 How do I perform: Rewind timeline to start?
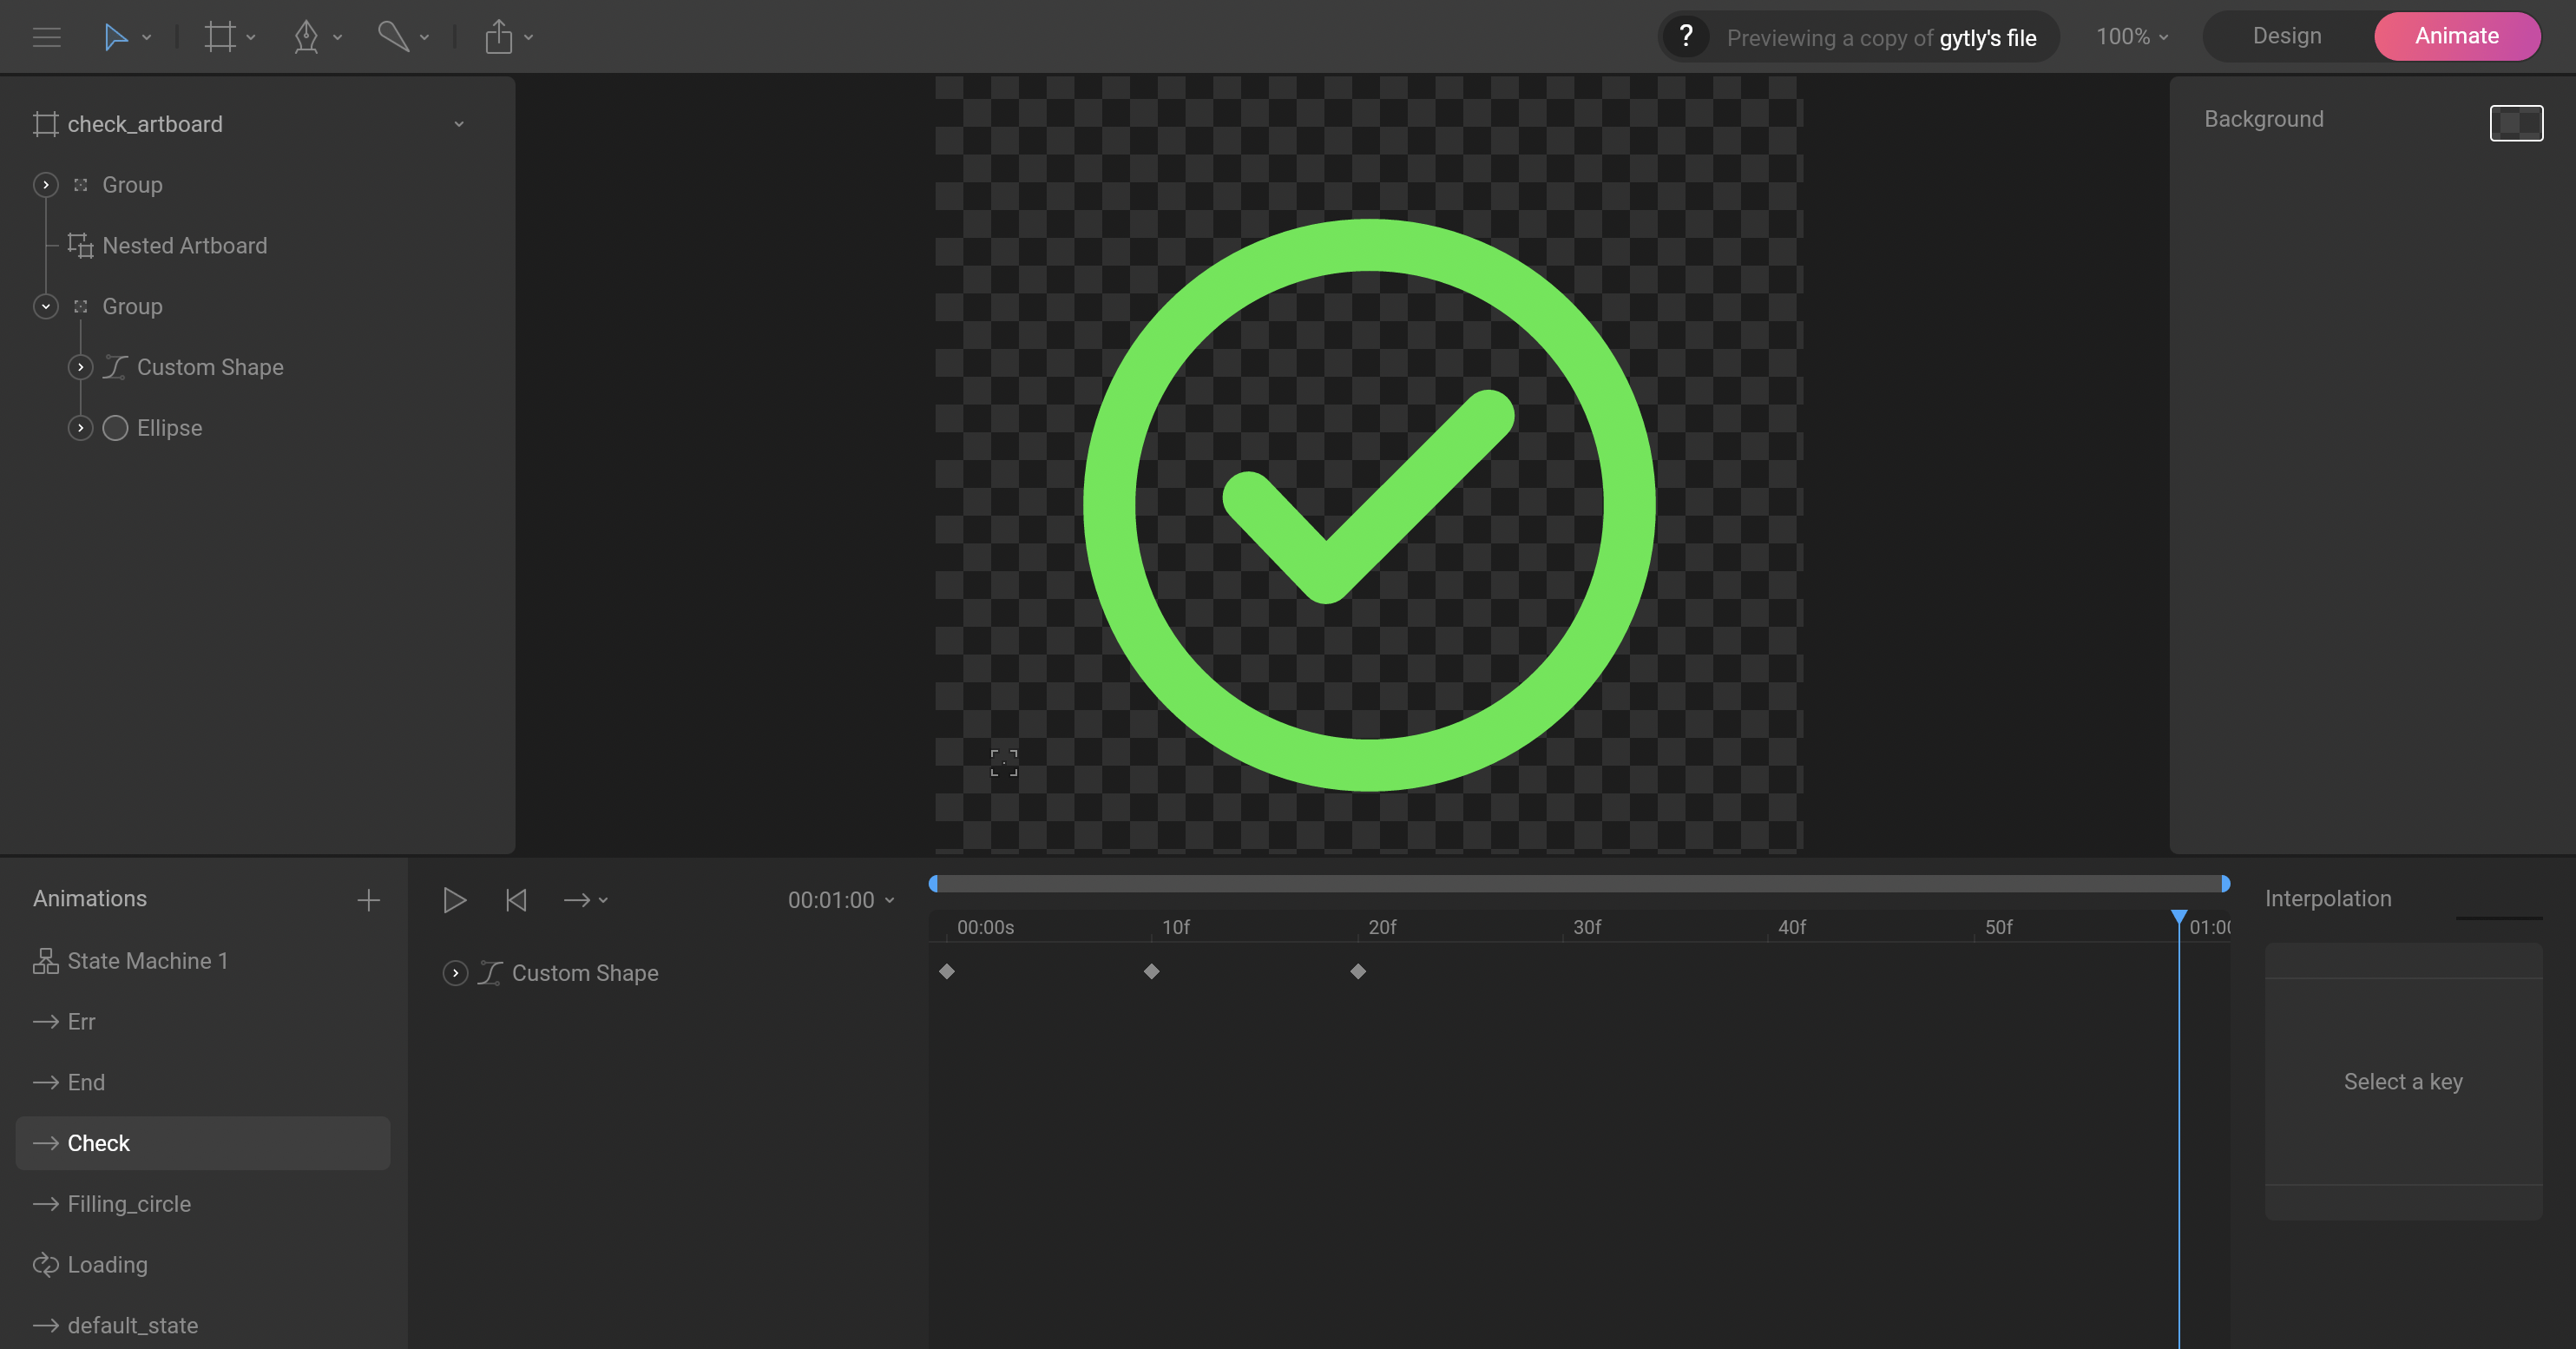[516, 900]
